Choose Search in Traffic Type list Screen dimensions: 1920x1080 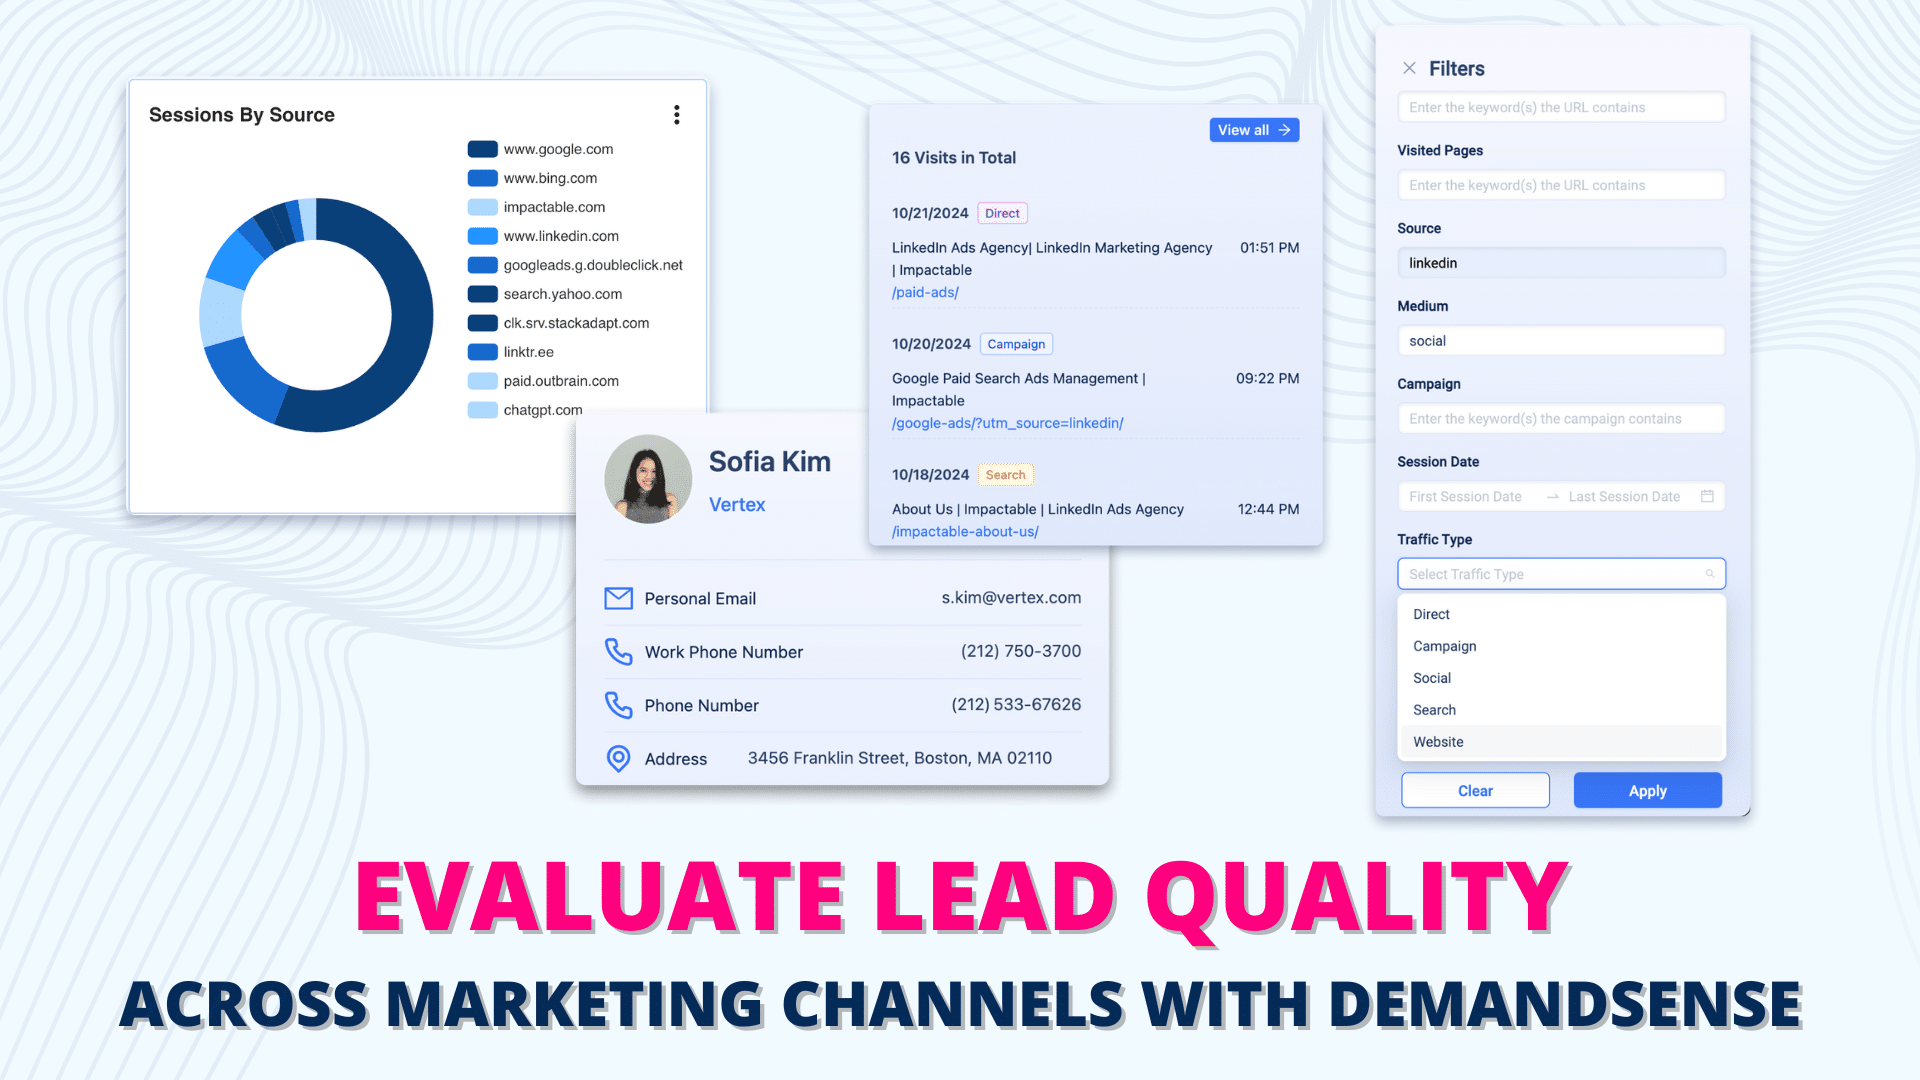[1561, 710]
